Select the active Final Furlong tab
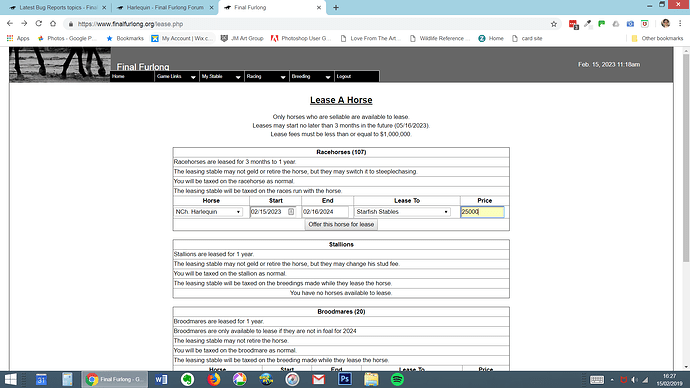 point(272,7)
